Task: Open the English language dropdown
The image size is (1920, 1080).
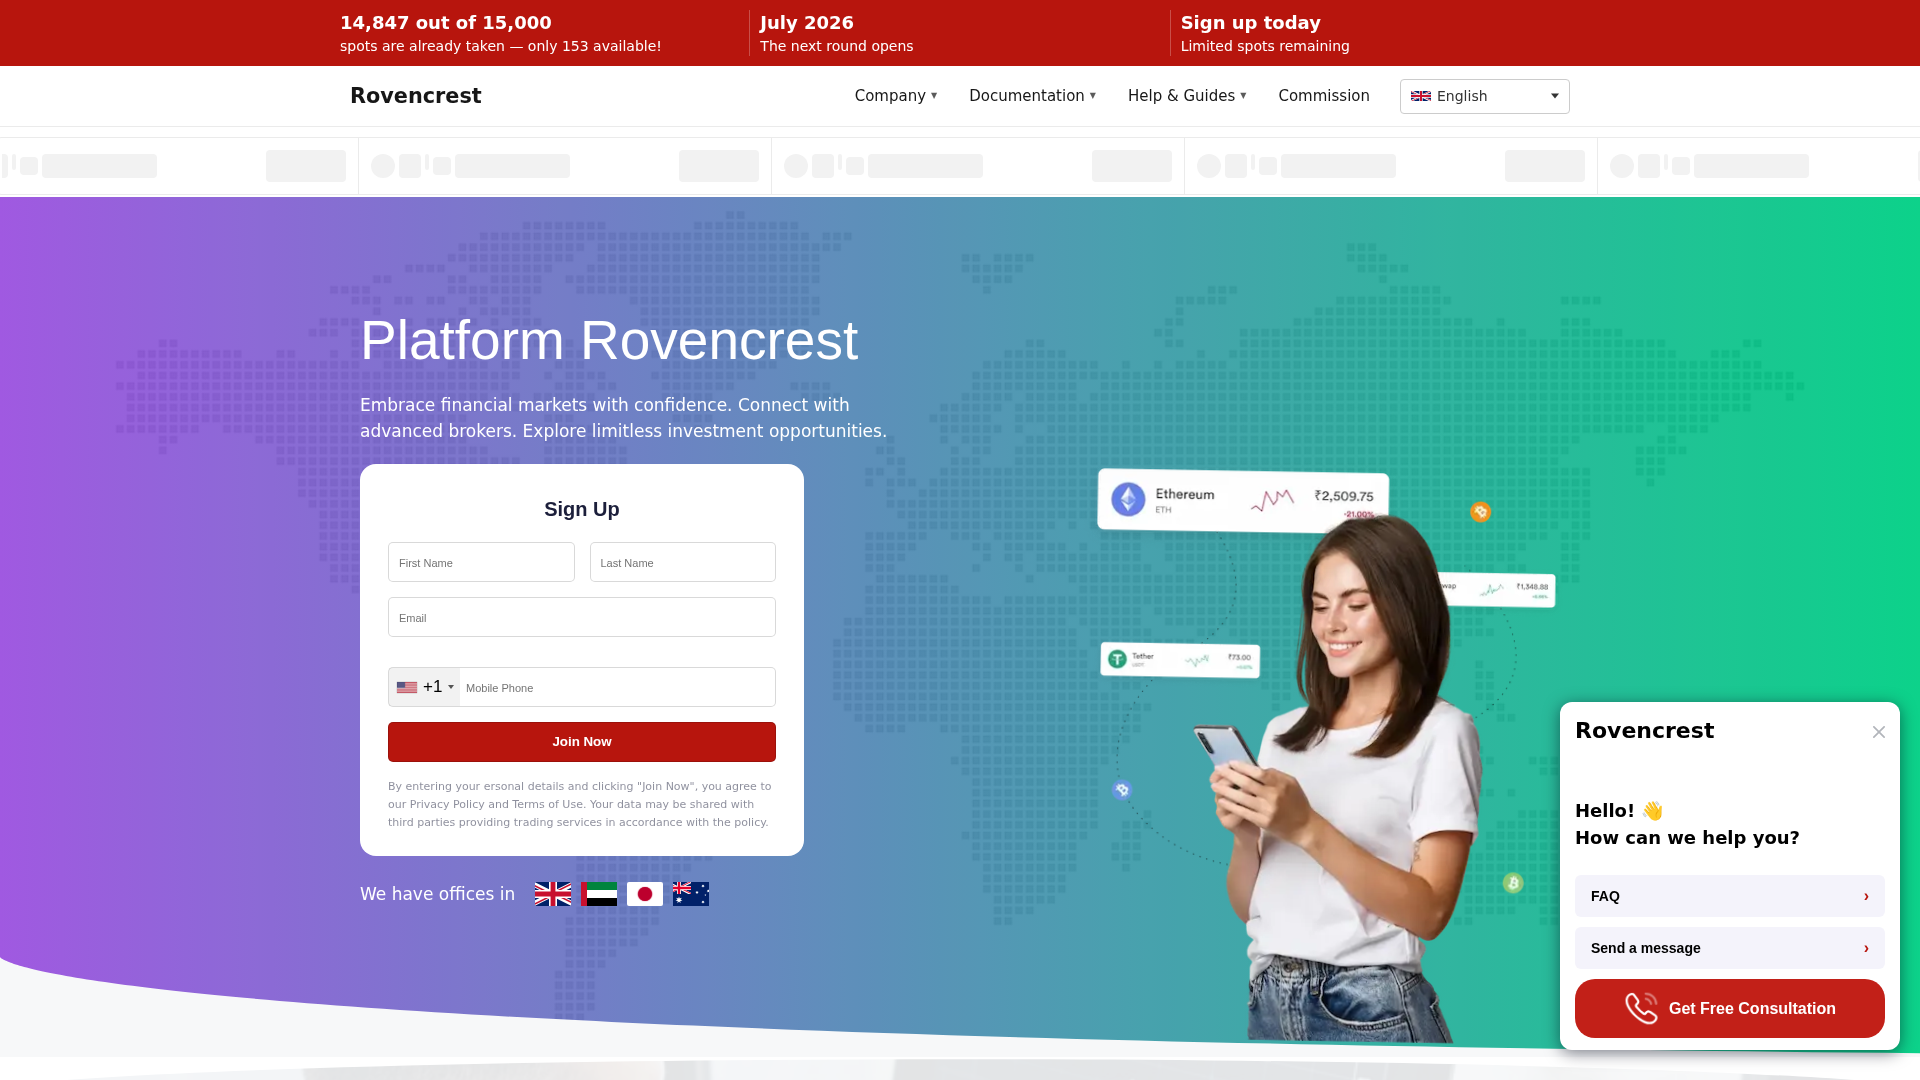Action: click(1485, 96)
